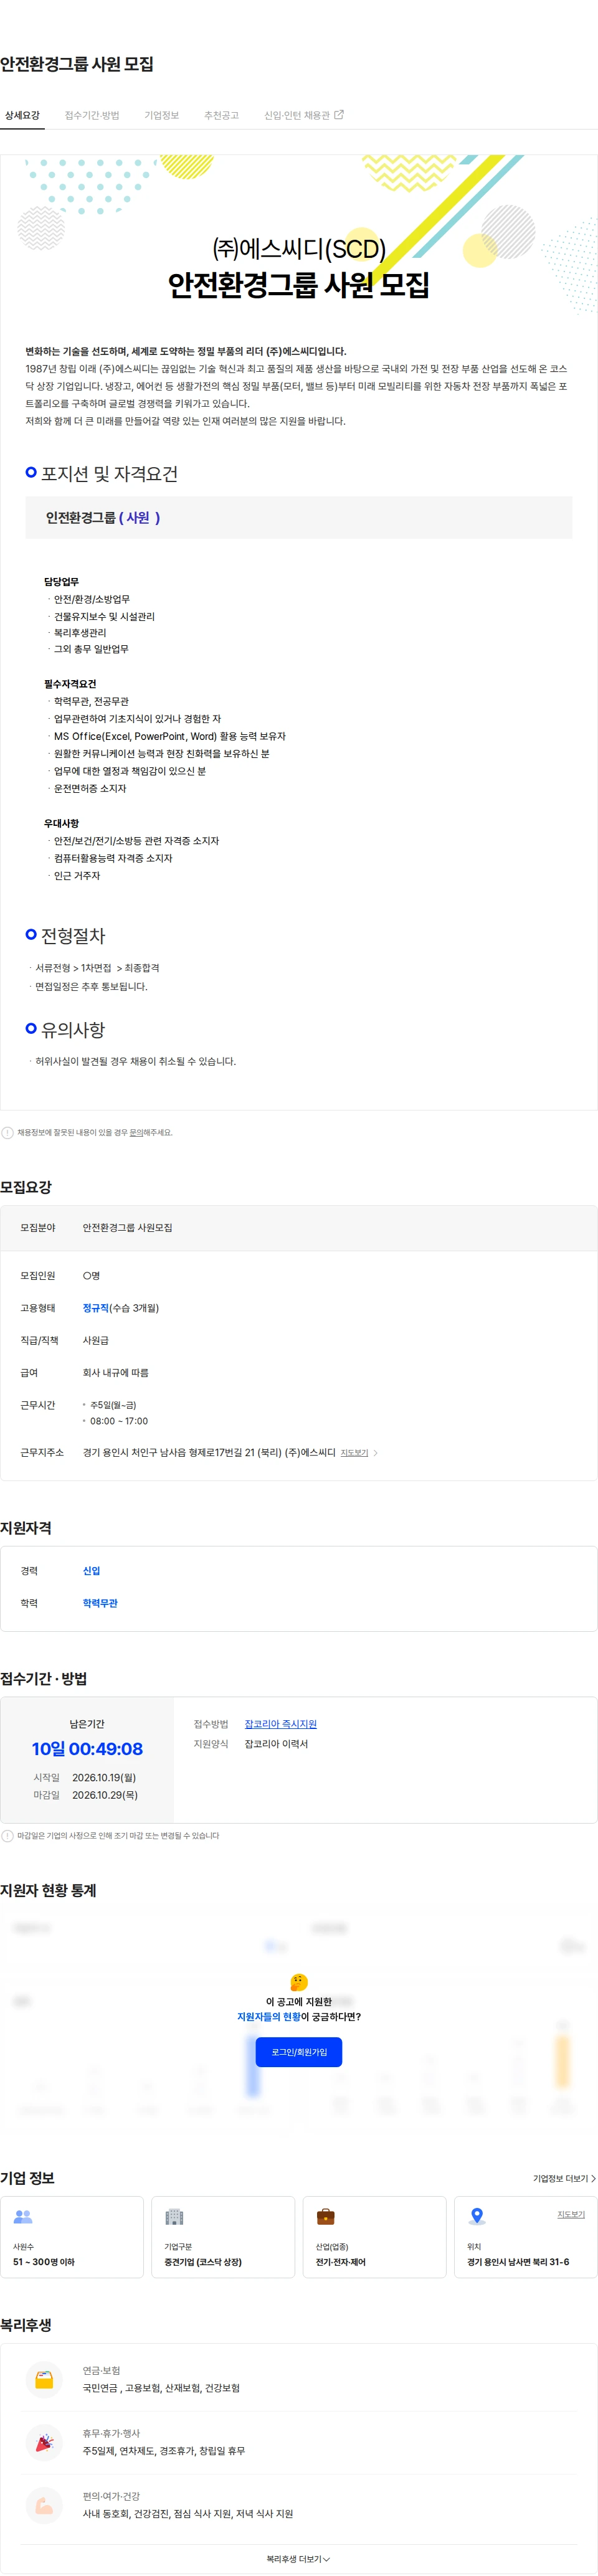Click 서류전형 > 1차면접 procedure text

[97, 967]
